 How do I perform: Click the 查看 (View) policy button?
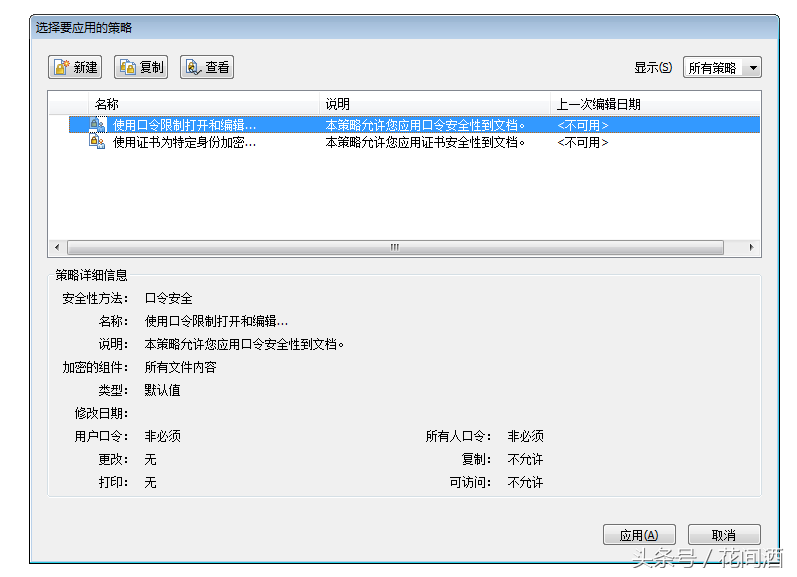coord(207,67)
